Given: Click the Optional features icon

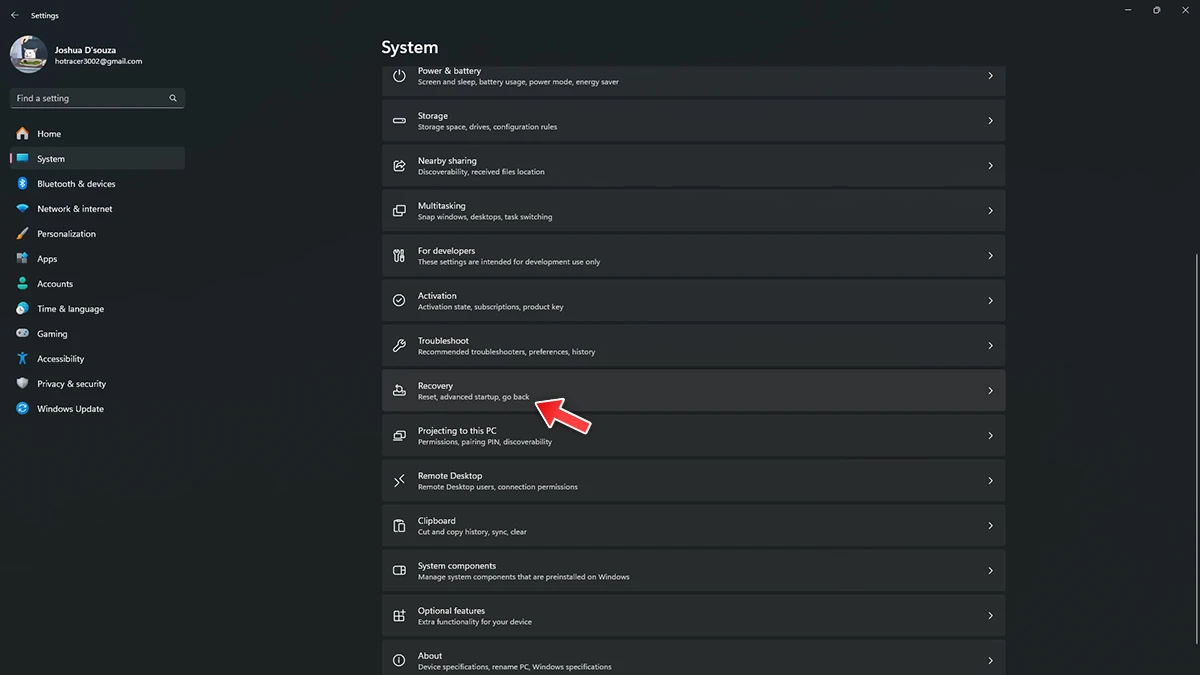Looking at the screenshot, I should (399, 615).
